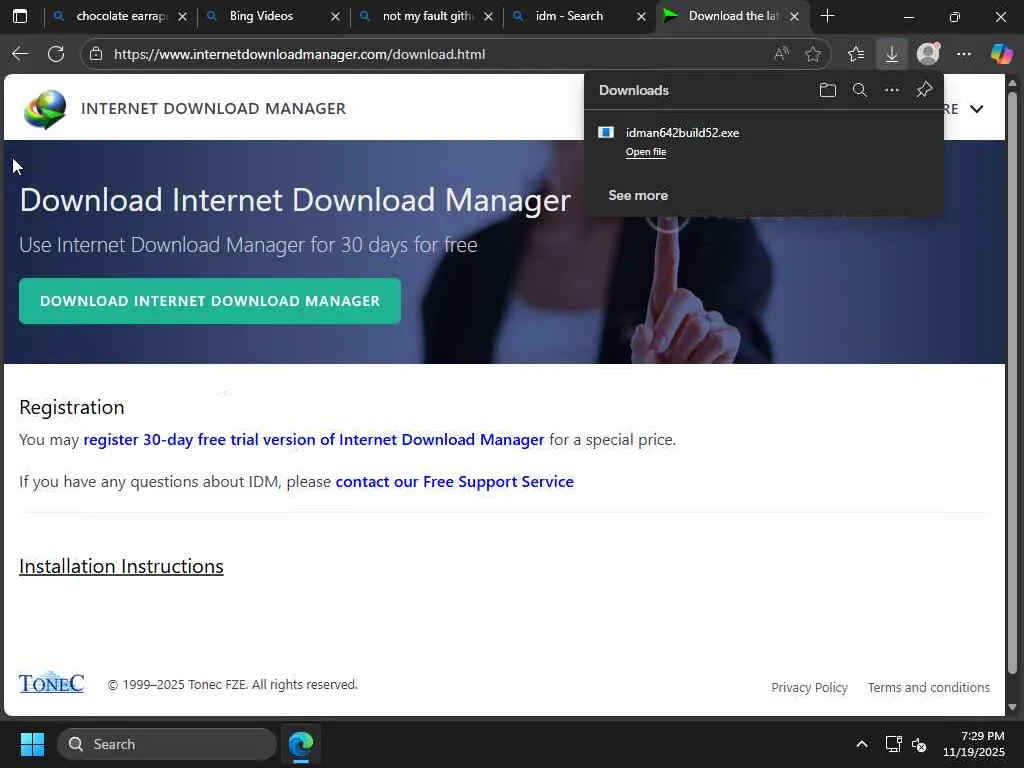Click the idman642build52.exe file icon
The image size is (1024, 768).
point(606,133)
